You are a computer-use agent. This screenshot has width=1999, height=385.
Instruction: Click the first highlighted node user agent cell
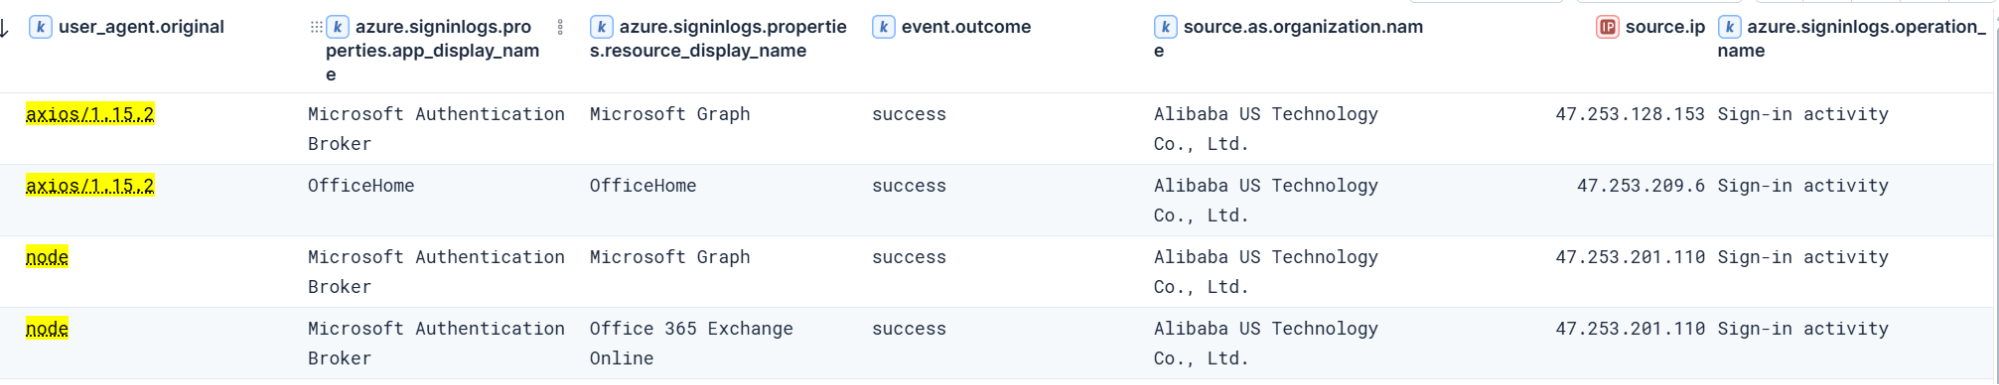pyautogui.click(x=47, y=257)
